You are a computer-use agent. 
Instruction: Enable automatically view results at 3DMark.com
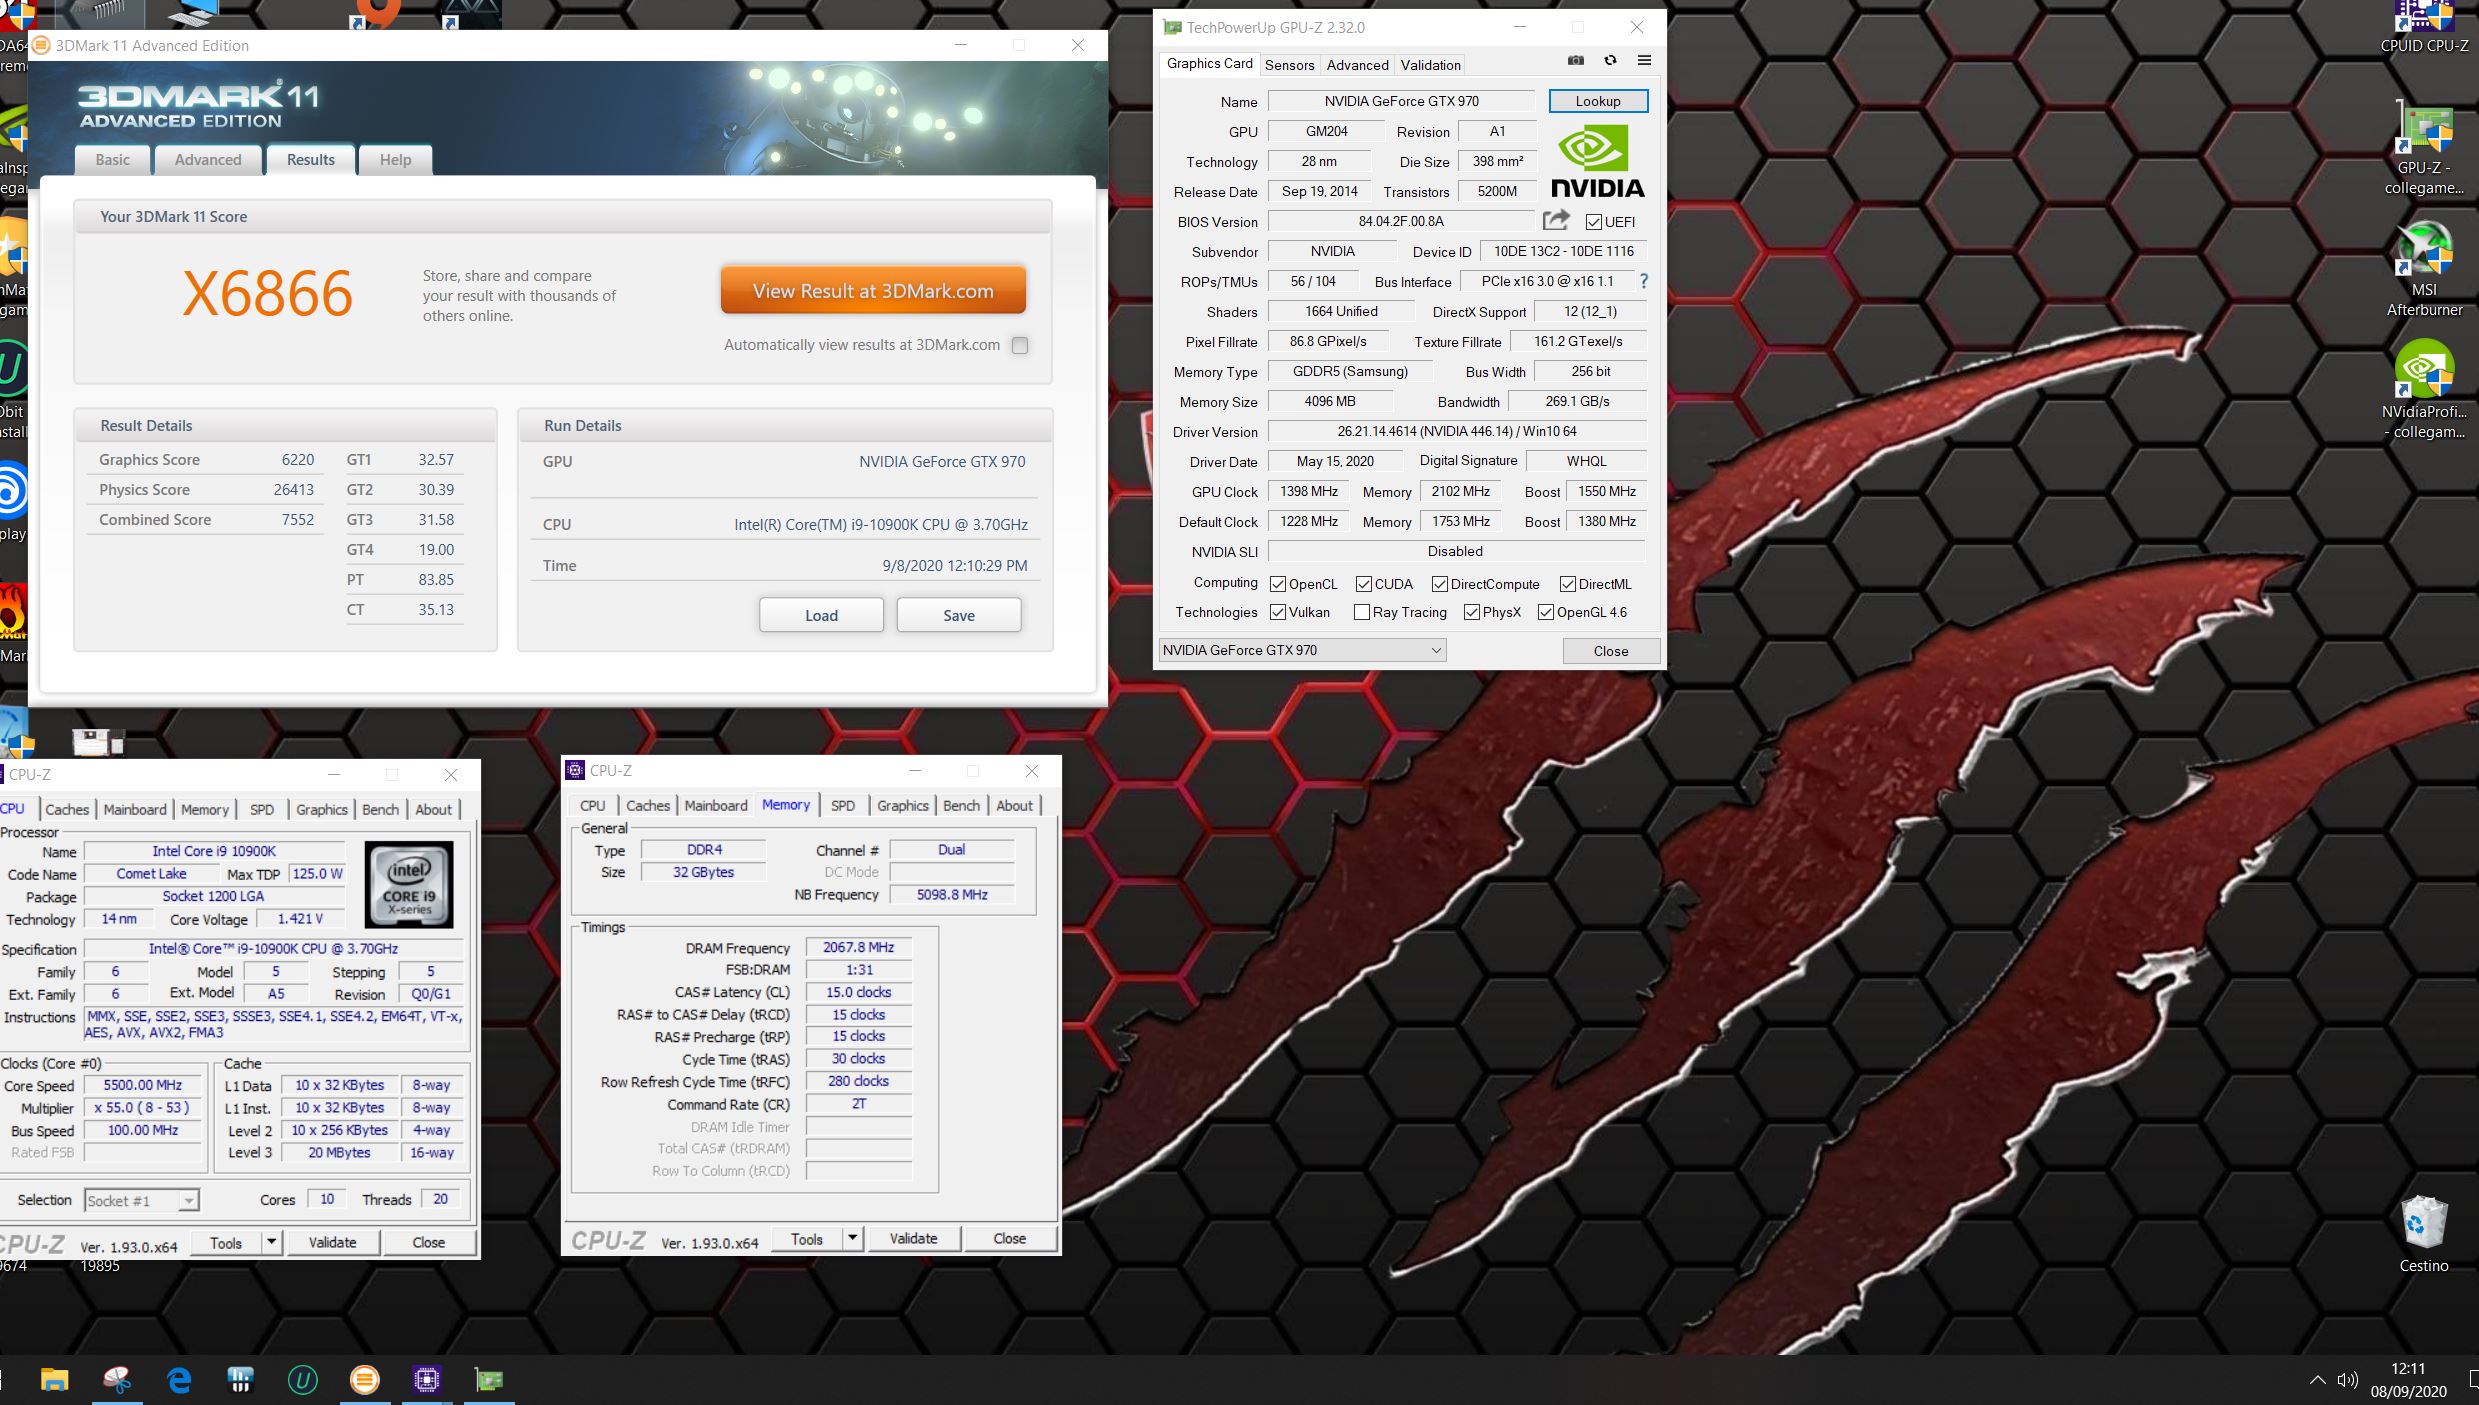1020,345
